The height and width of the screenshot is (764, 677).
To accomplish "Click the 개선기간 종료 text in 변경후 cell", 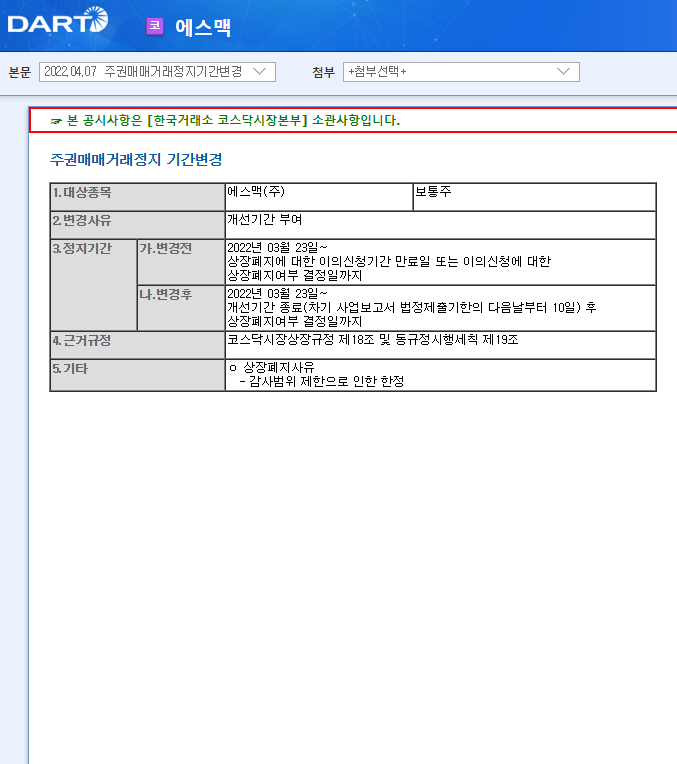I will tap(265, 307).
